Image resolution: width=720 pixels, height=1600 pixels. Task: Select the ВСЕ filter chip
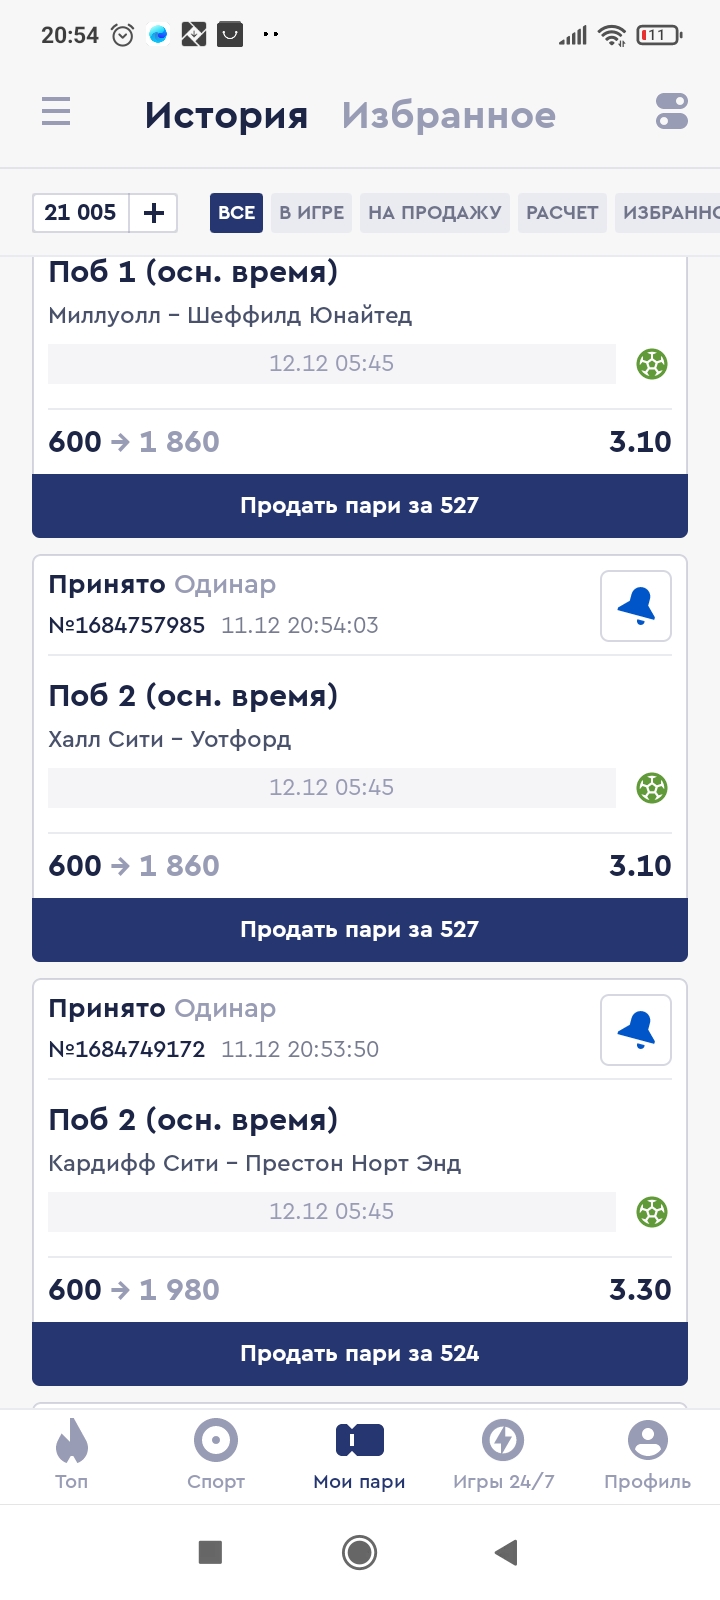click(x=236, y=213)
